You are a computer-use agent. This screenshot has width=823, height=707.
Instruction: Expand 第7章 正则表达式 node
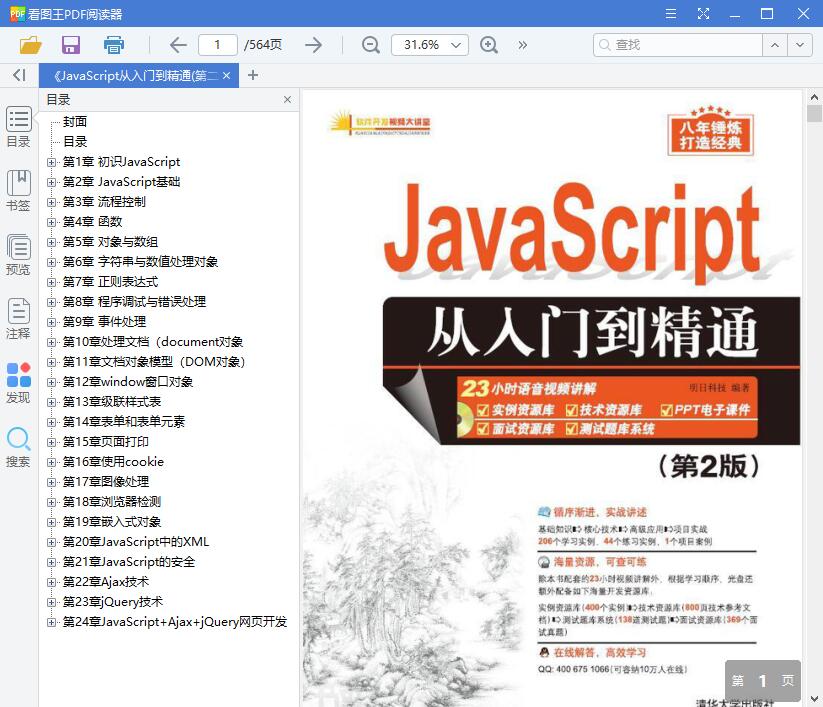coord(51,282)
